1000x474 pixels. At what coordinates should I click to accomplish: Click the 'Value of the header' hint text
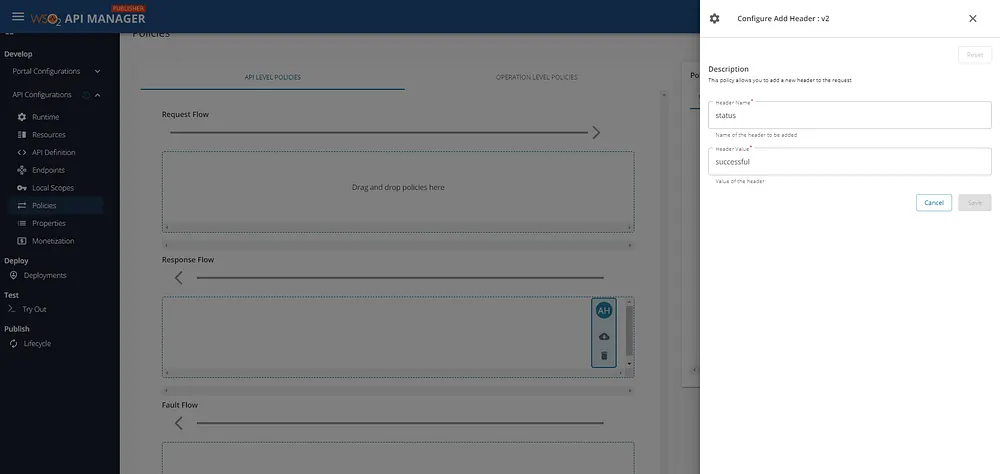740,181
